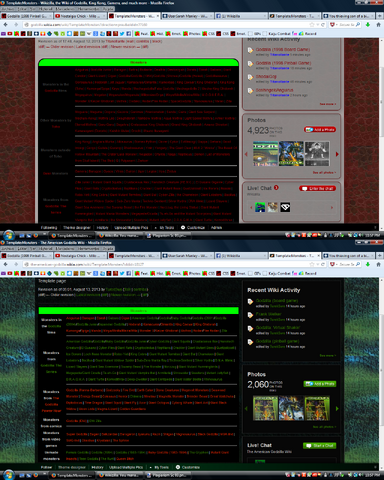Click Twitter bookmark icon in American Godzilla Wiki window
This screenshot has height=480, width=384.
click(122, 273)
